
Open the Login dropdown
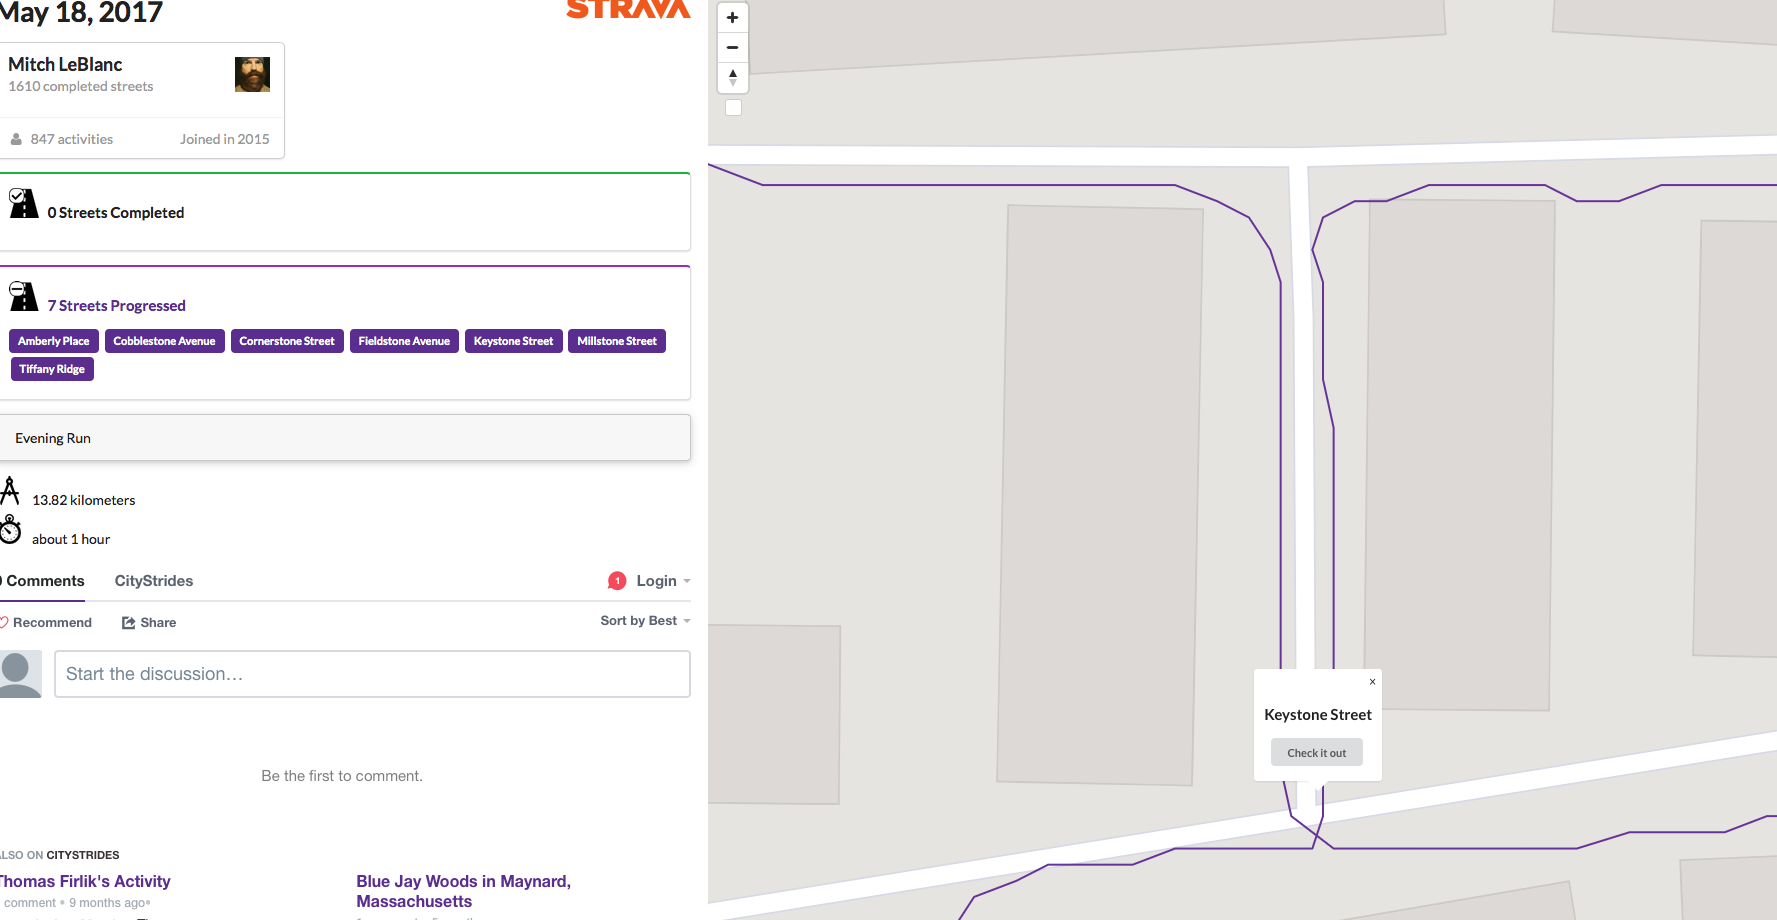(663, 581)
